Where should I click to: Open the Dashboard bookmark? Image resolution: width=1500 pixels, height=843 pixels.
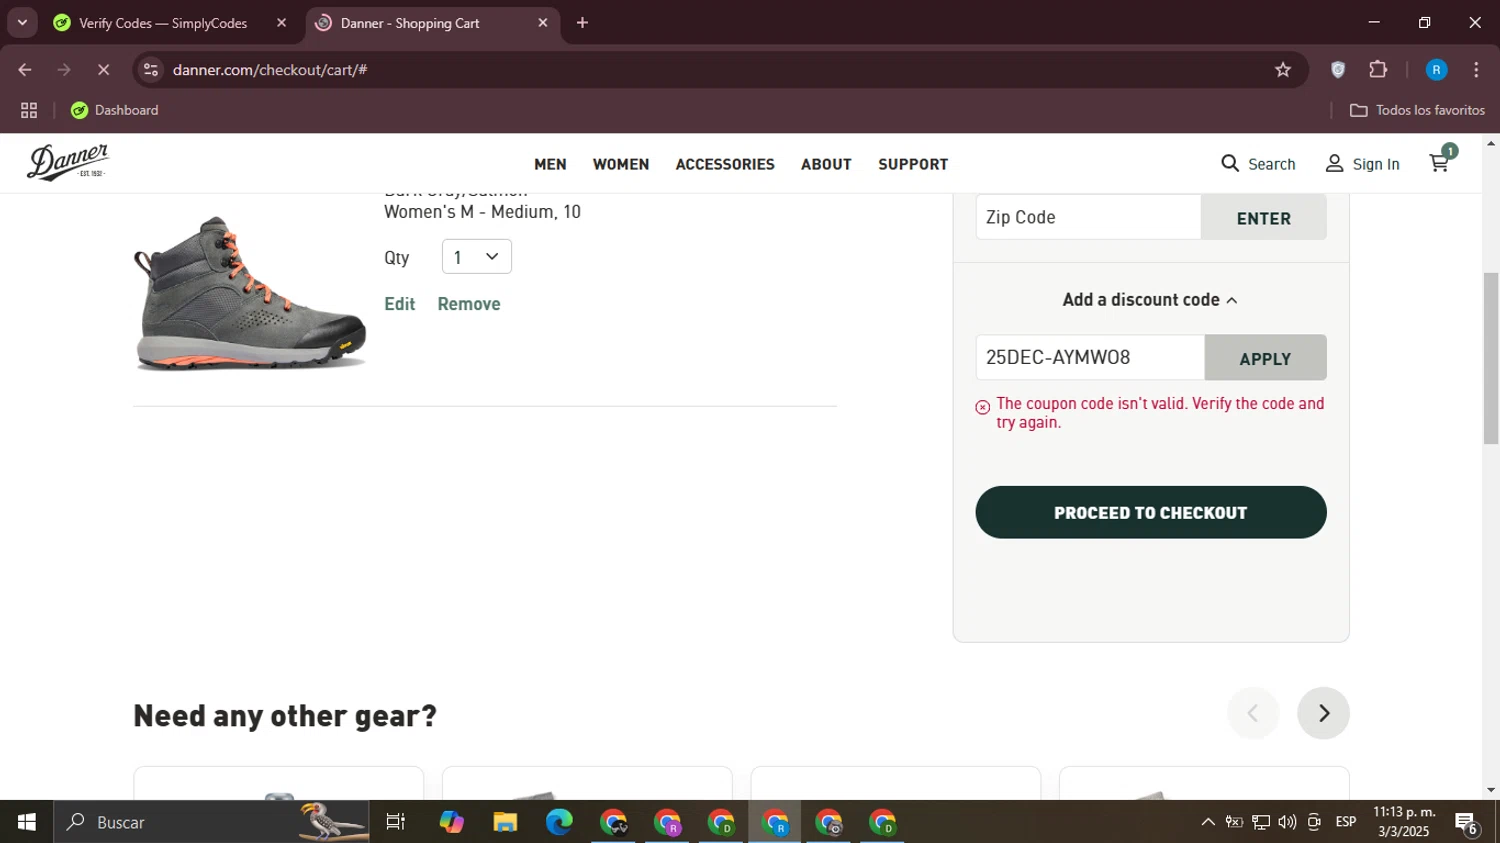[x=114, y=110]
